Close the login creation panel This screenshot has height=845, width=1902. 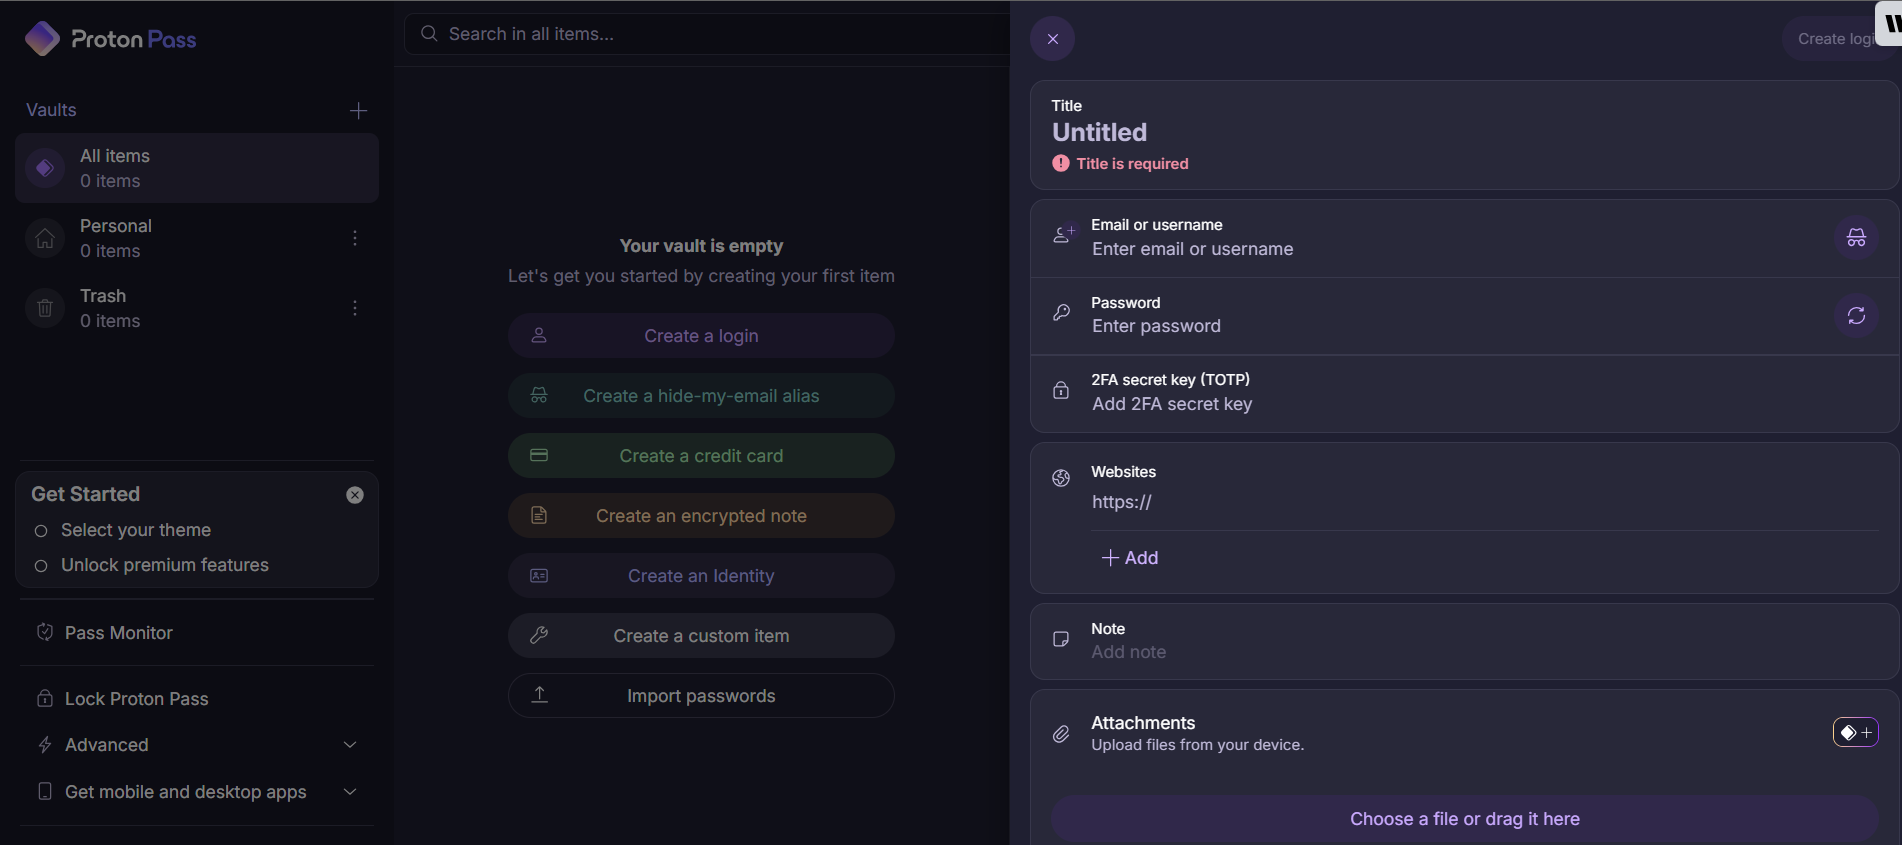(x=1052, y=39)
